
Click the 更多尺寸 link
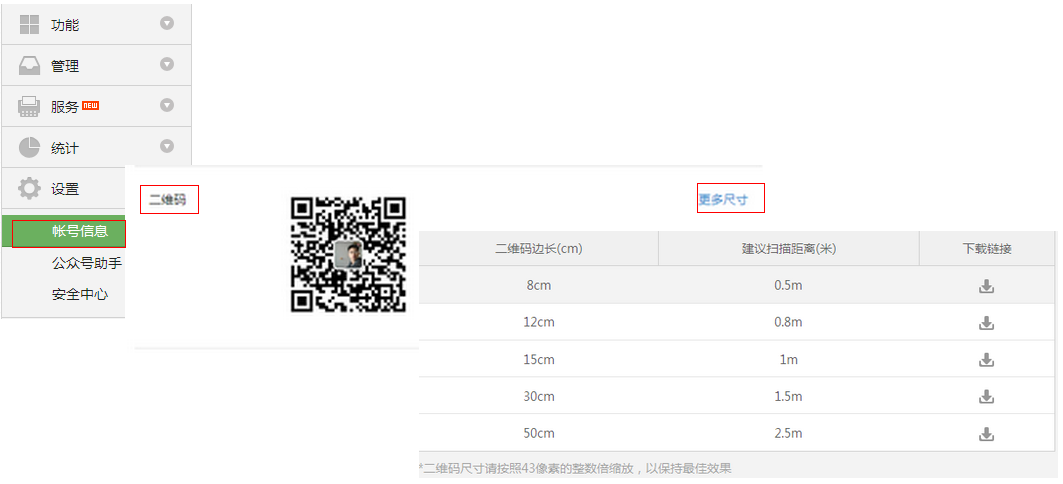[723, 199]
